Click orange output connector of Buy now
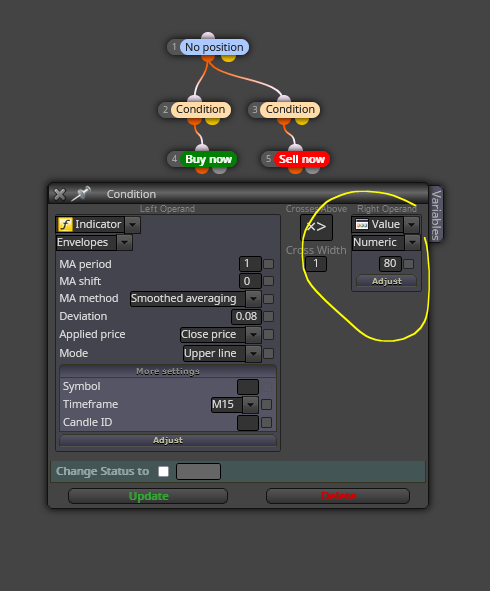Screen dimensions: 490x591 (x=202, y=170)
